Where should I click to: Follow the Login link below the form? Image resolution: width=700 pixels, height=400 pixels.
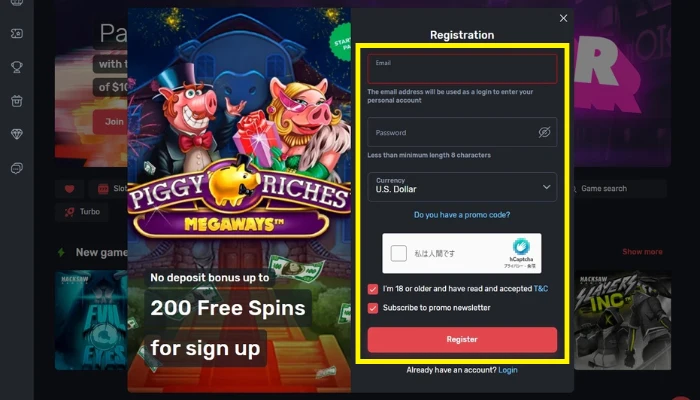(x=508, y=370)
